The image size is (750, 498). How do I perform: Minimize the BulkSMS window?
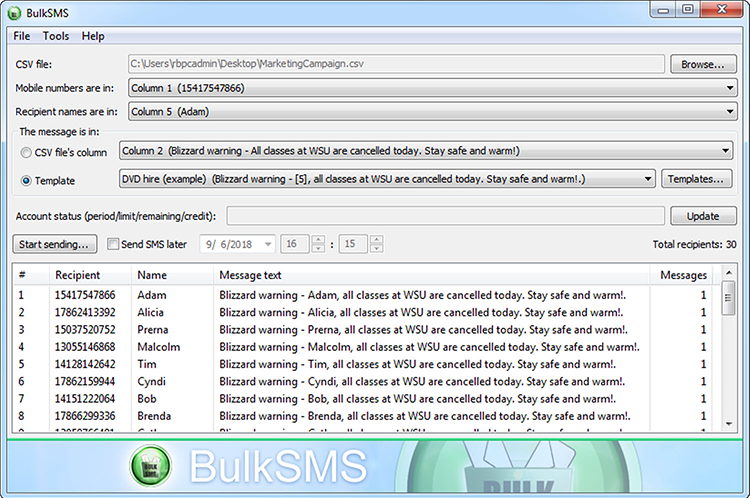pos(663,10)
